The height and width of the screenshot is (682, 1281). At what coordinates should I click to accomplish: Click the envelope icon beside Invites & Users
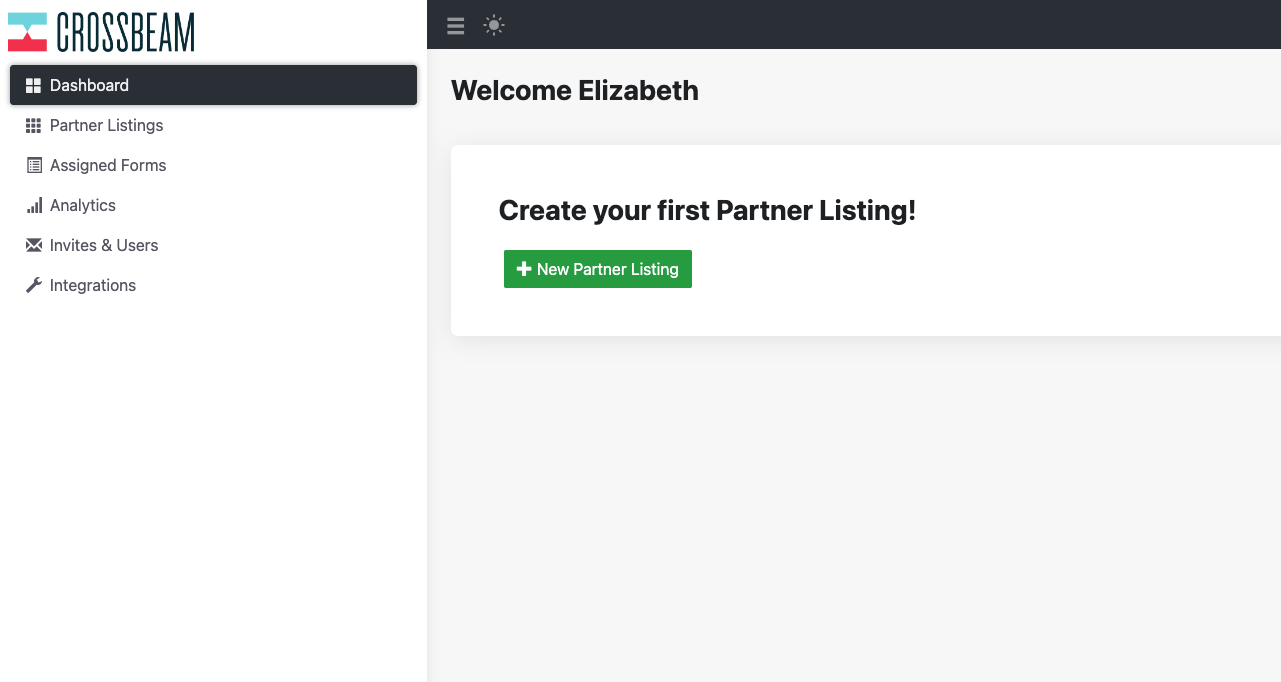tap(34, 245)
